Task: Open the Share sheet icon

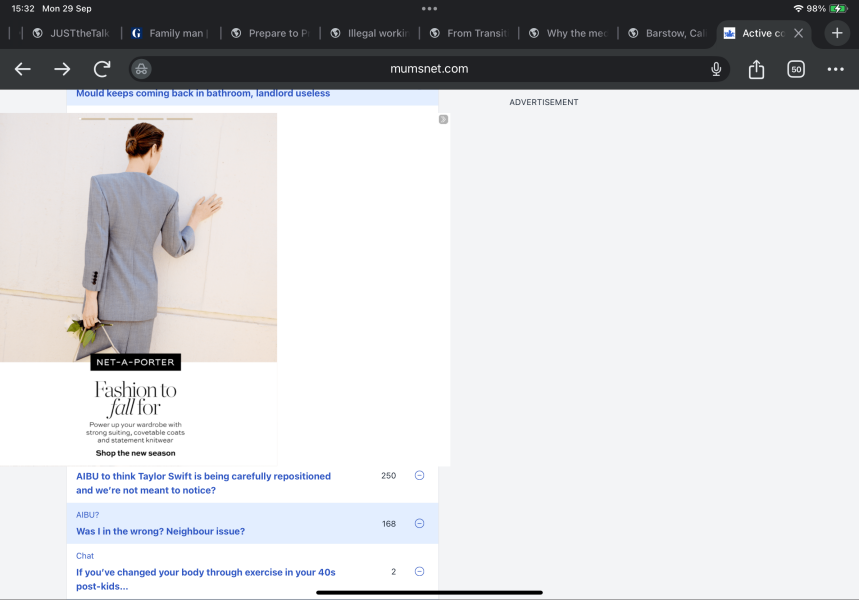Action: coord(756,69)
